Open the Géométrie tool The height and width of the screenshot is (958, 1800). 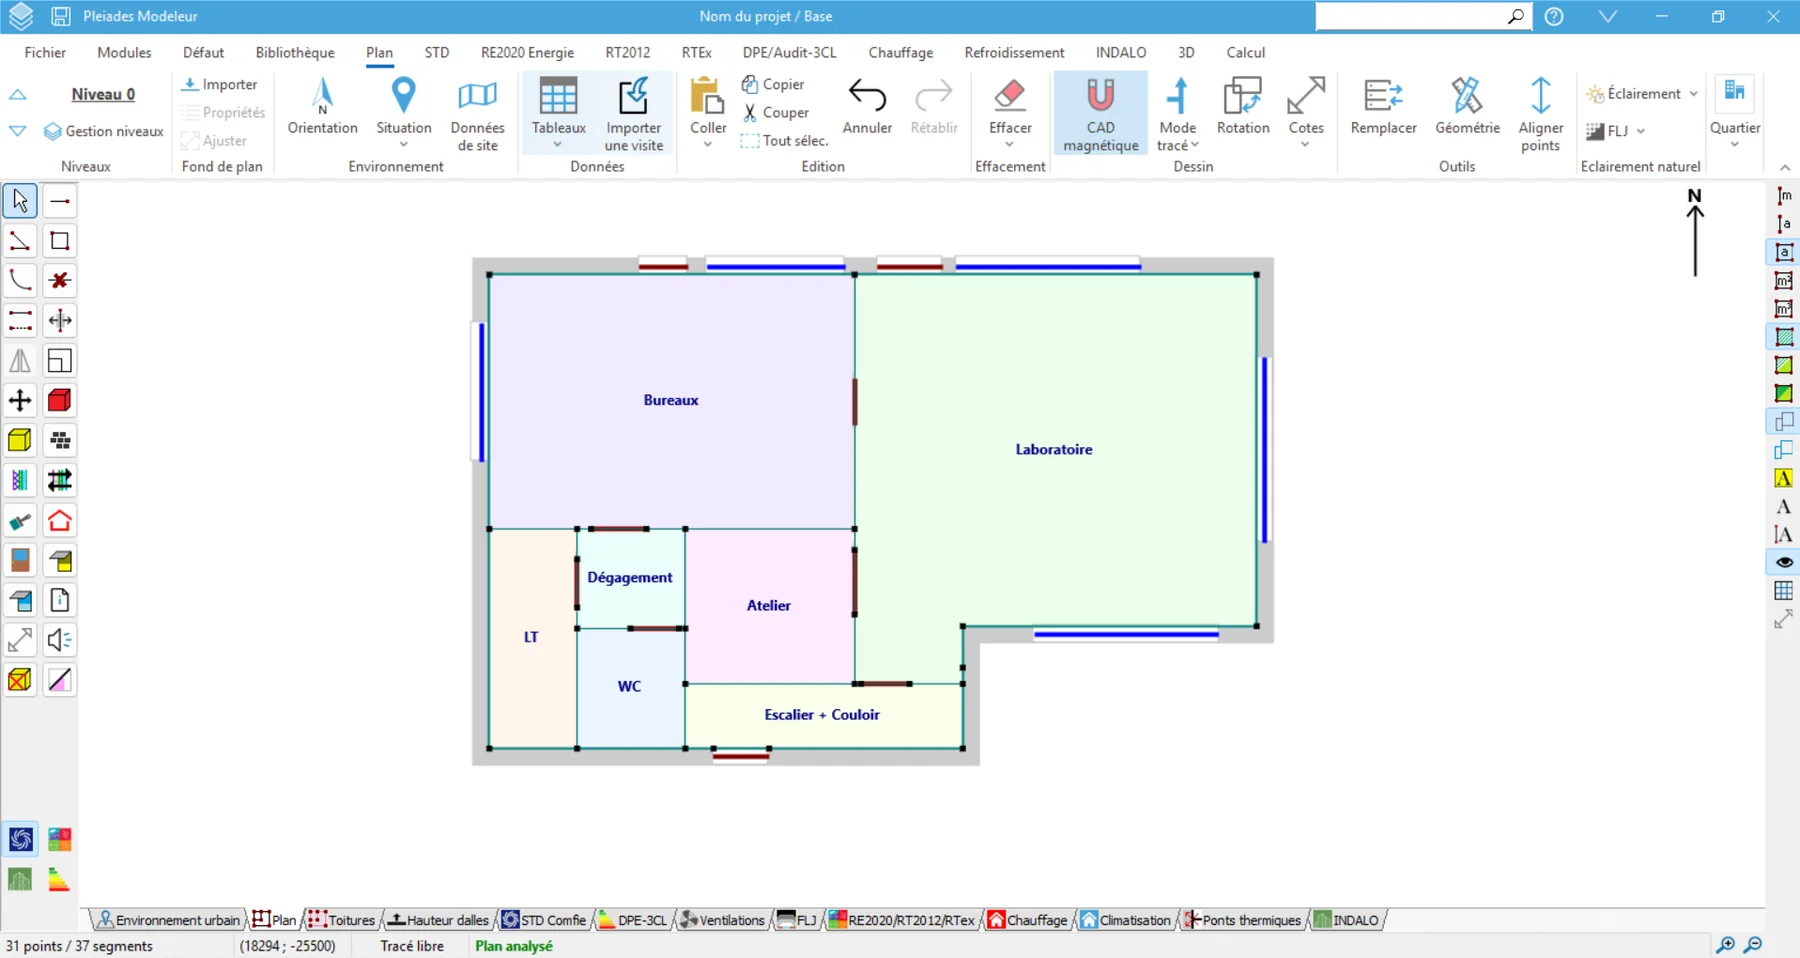[1467, 106]
